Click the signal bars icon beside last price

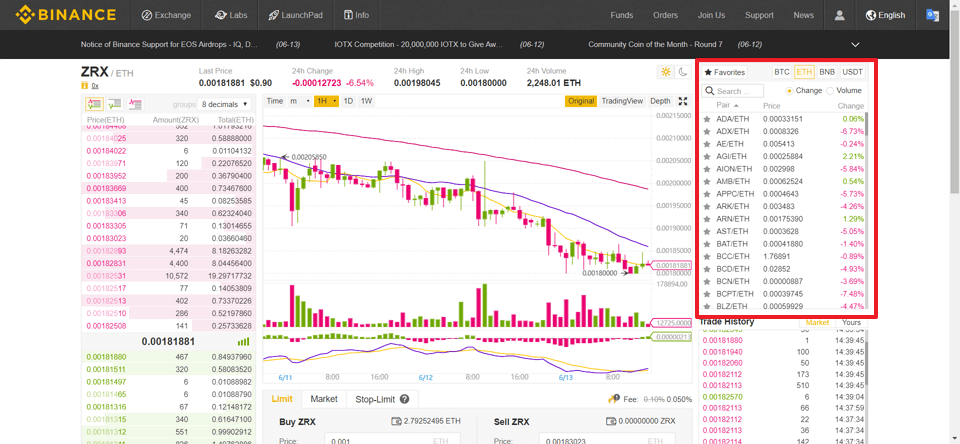point(243,342)
